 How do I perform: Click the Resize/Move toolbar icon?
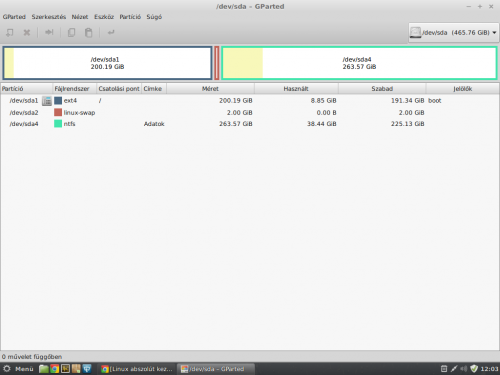[x=49, y=32]
